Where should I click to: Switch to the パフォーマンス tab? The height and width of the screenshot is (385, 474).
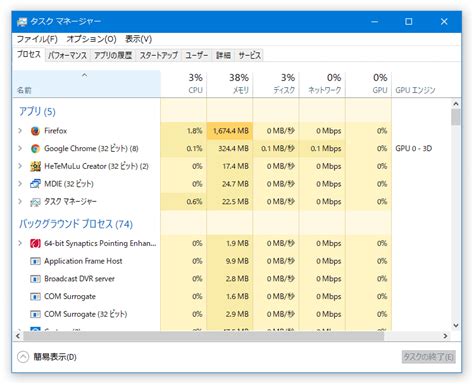(67, 55)
